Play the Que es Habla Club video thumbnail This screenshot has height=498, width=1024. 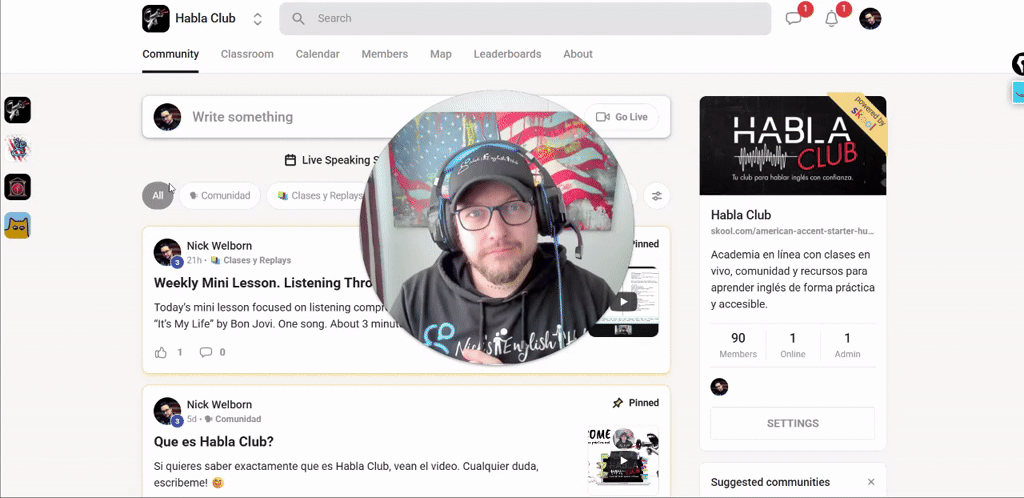click(x=623, y=460)
